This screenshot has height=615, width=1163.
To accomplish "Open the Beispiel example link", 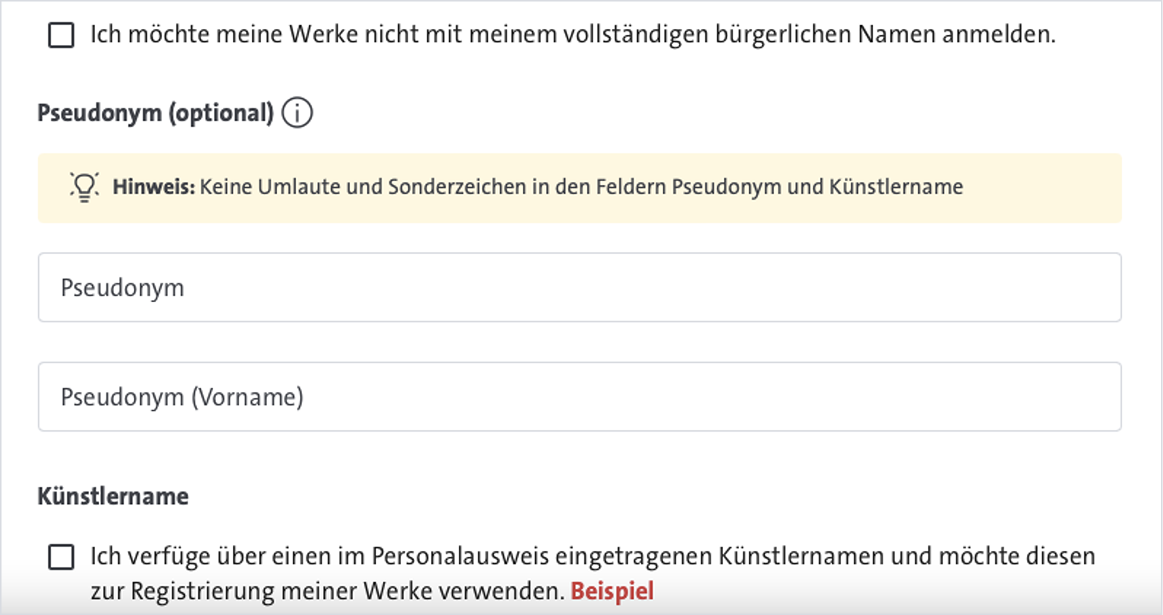I will point(613,590).
